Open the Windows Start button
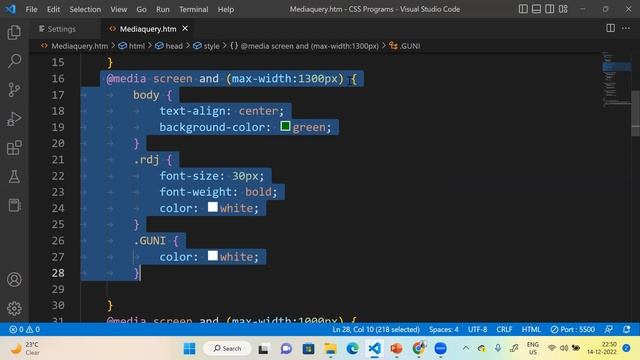640x360 pixels. coord(189,349)
